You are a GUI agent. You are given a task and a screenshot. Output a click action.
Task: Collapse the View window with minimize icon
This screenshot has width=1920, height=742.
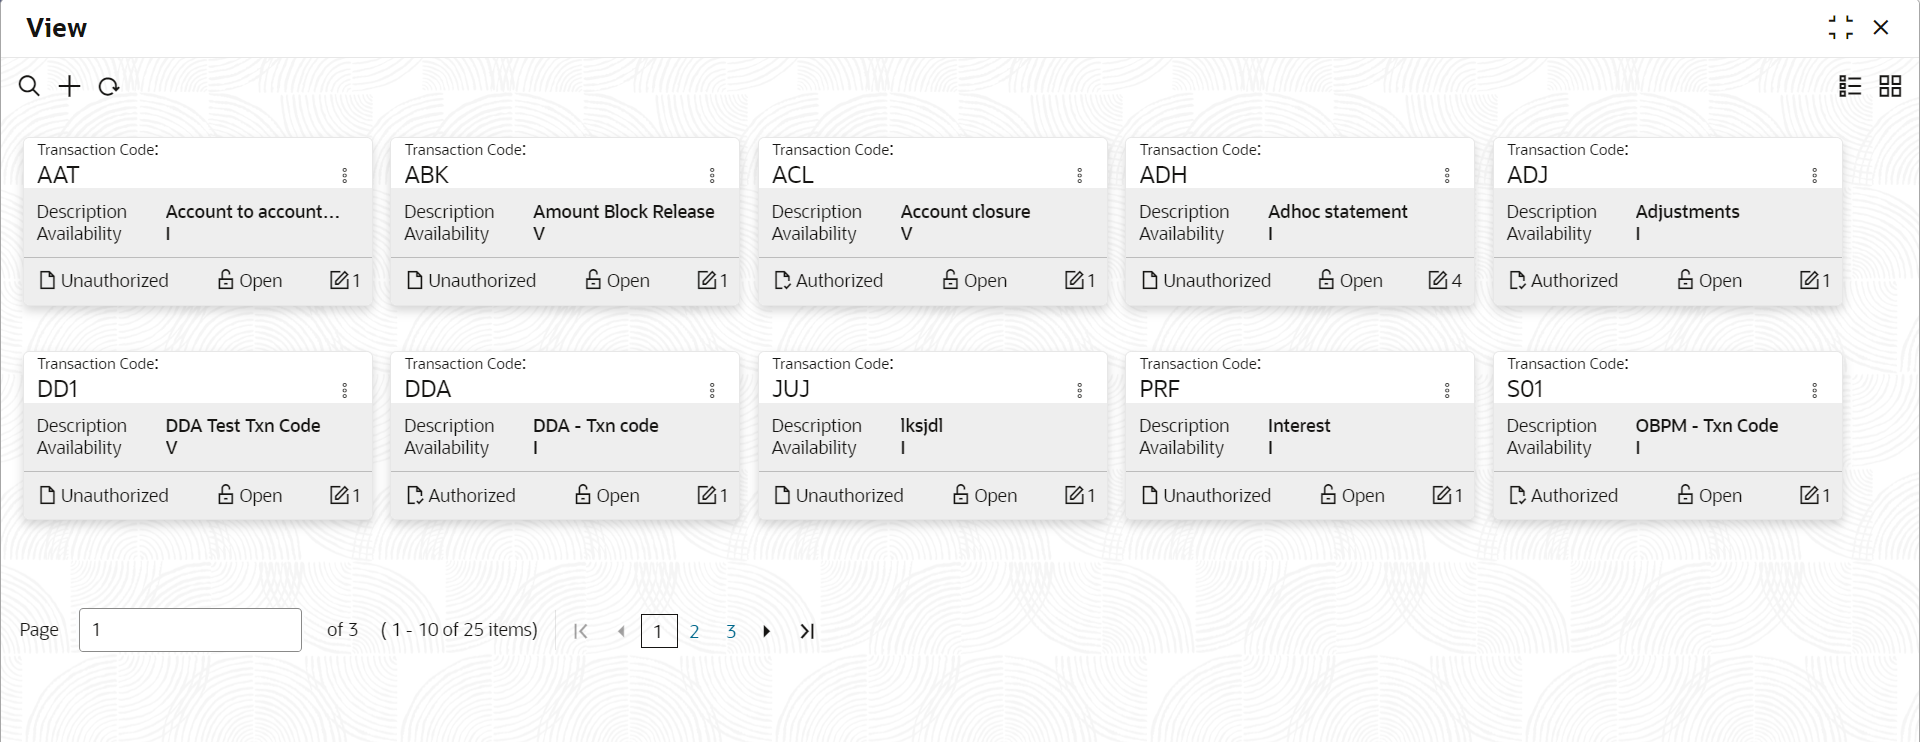coord(1840,27)
